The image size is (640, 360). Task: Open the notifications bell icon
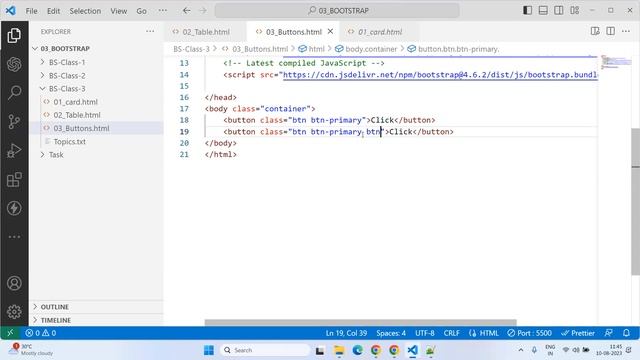click(627, 333)
